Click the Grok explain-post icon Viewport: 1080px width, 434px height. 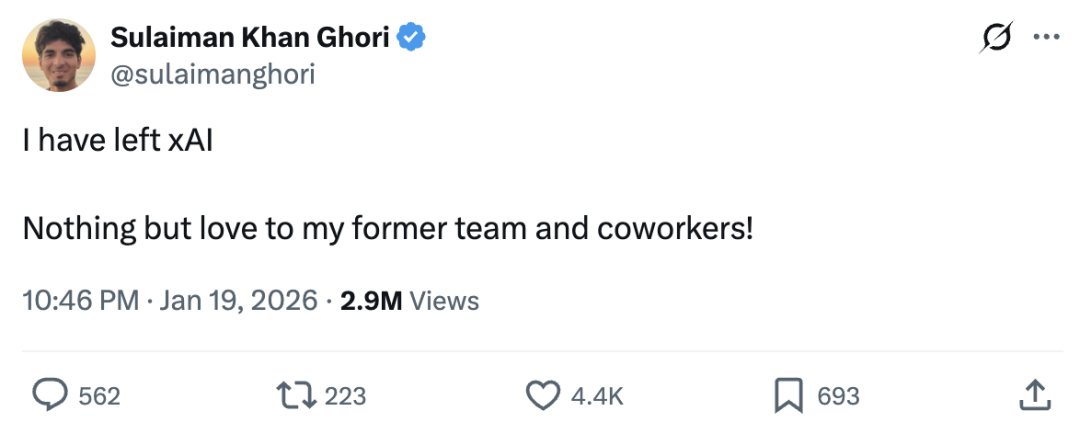tap(996, 37)
